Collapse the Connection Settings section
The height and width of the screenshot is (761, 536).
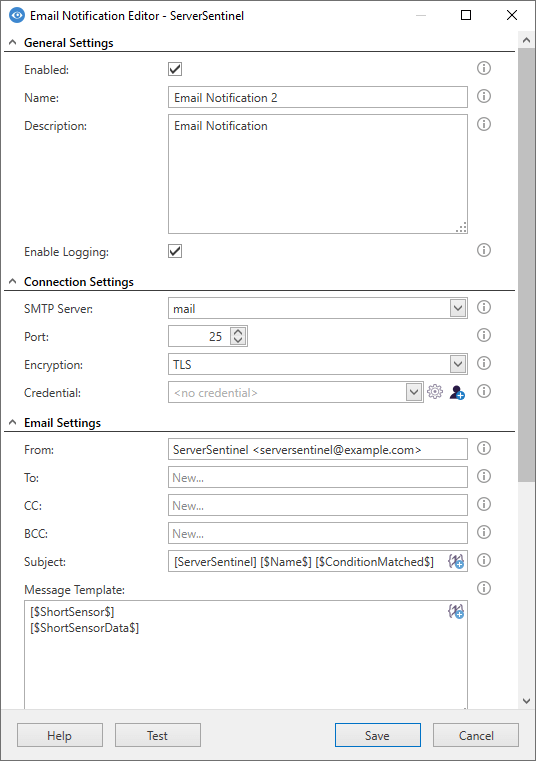click(x=13, y=281)
